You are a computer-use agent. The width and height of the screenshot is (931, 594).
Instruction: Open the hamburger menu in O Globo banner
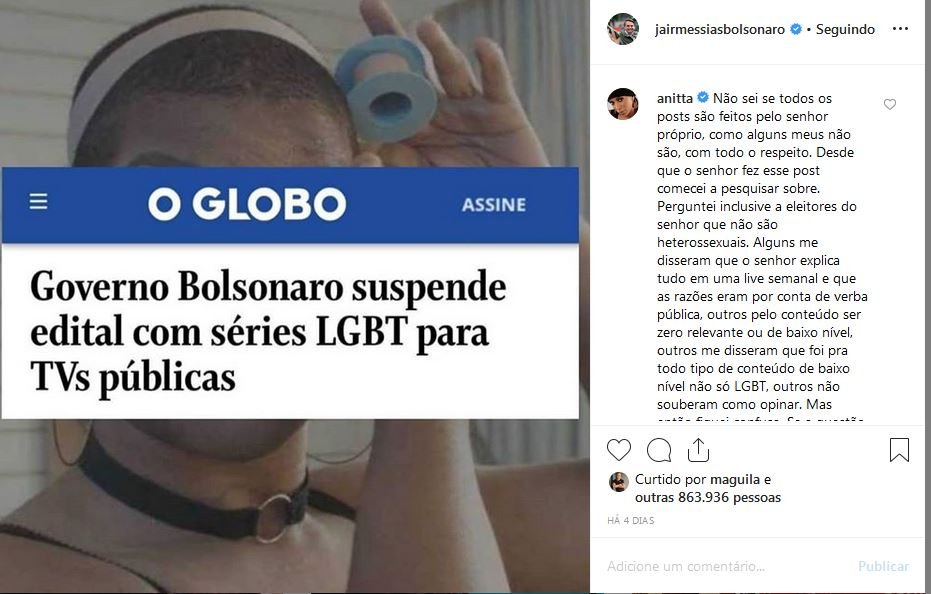point(39,202)
